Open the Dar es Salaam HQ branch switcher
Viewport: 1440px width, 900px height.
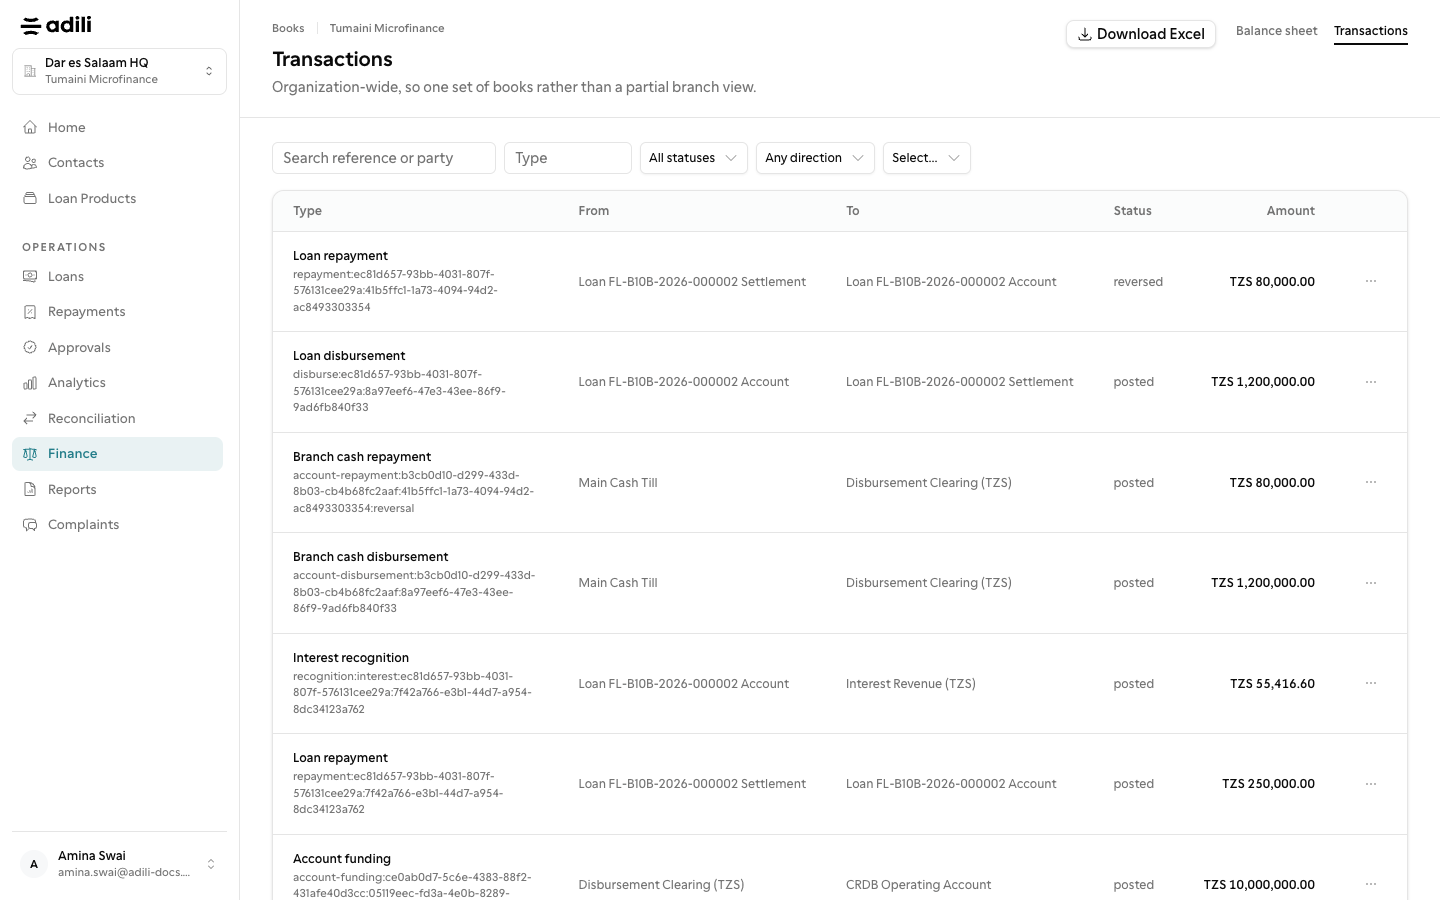pyautogui.click(x=119, y=71)
